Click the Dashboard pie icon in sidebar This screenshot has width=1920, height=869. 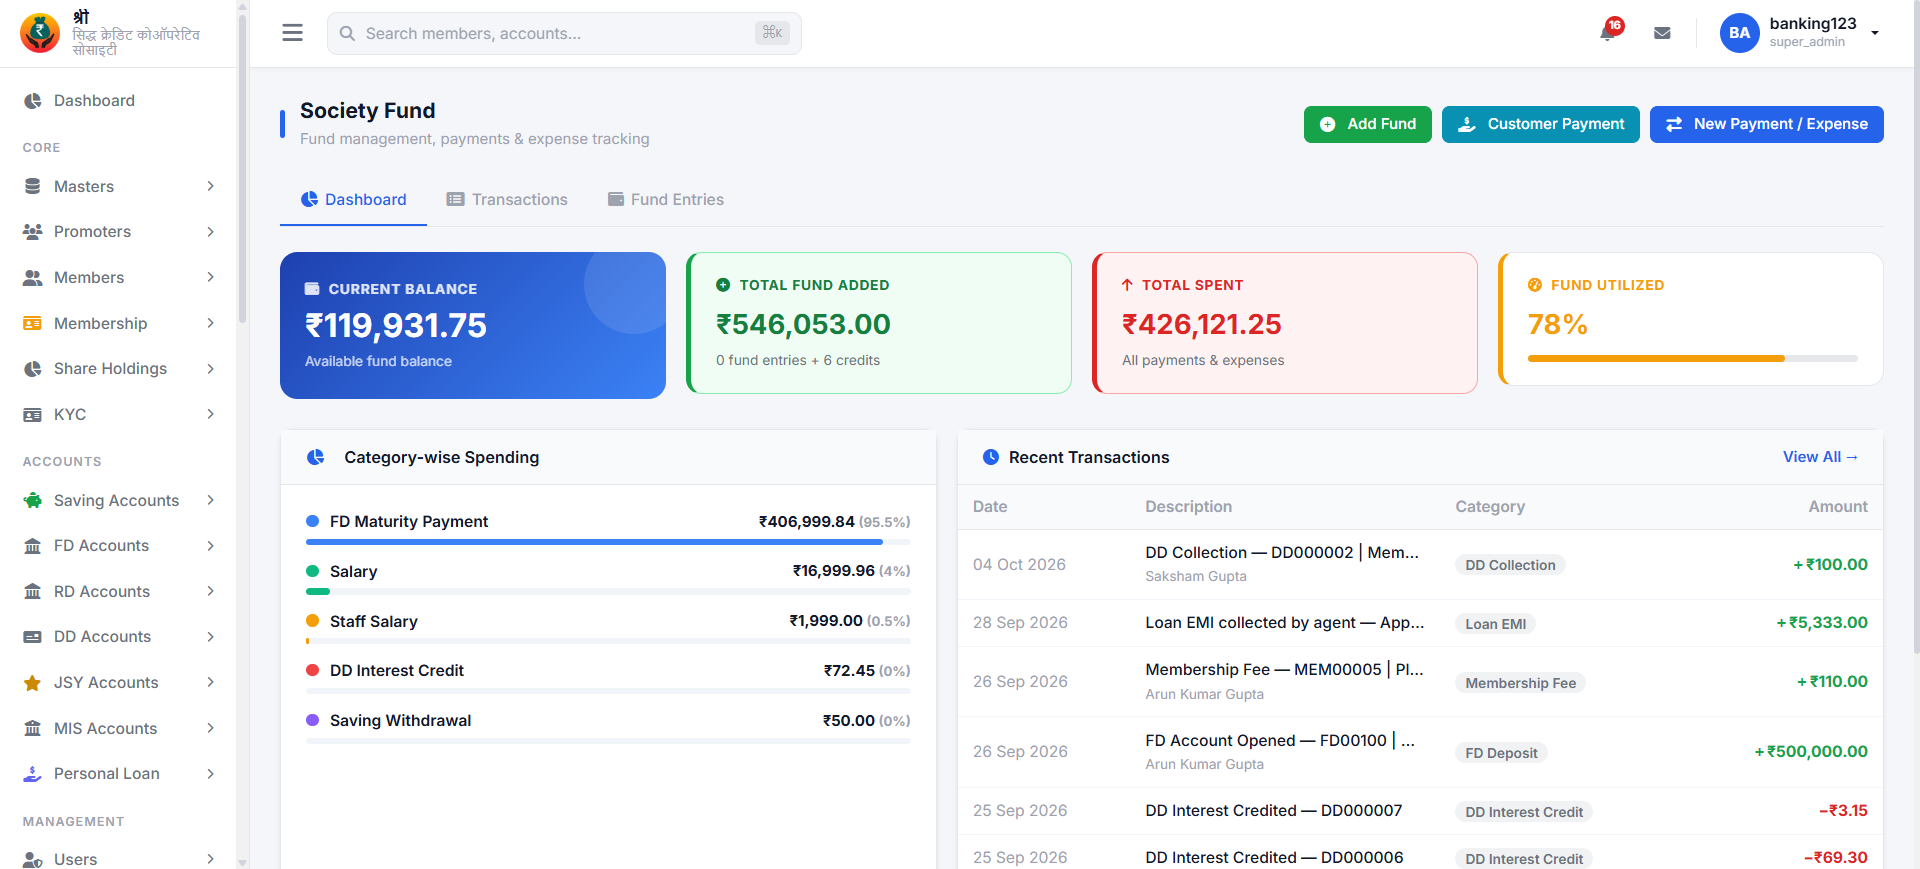[33, 101]
